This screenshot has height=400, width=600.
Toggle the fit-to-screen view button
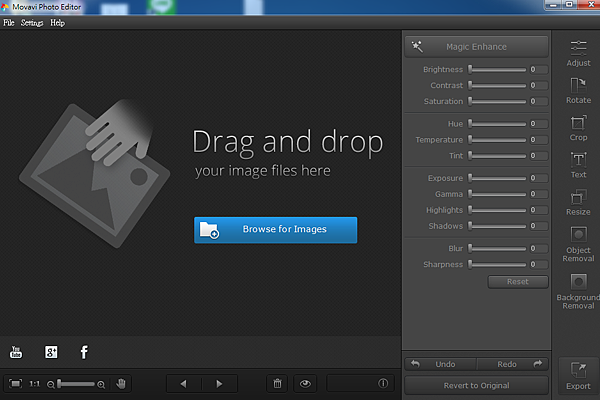pyautogui.click(x=16, y=383)
